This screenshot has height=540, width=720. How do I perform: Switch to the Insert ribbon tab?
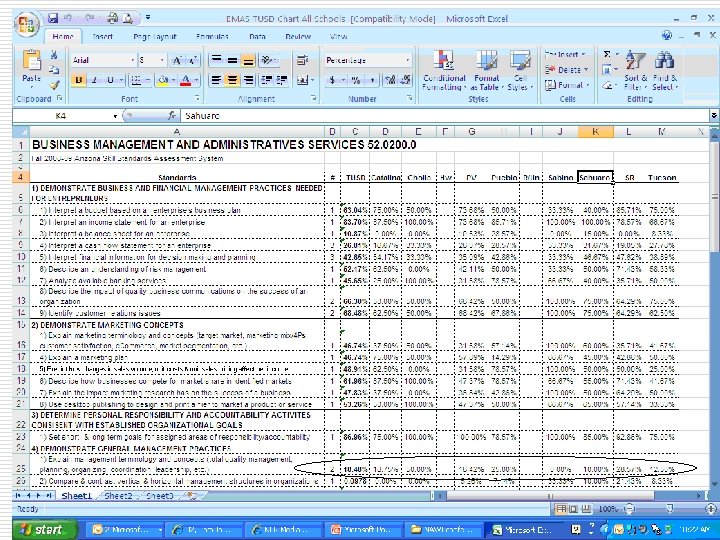click(103, 36)
